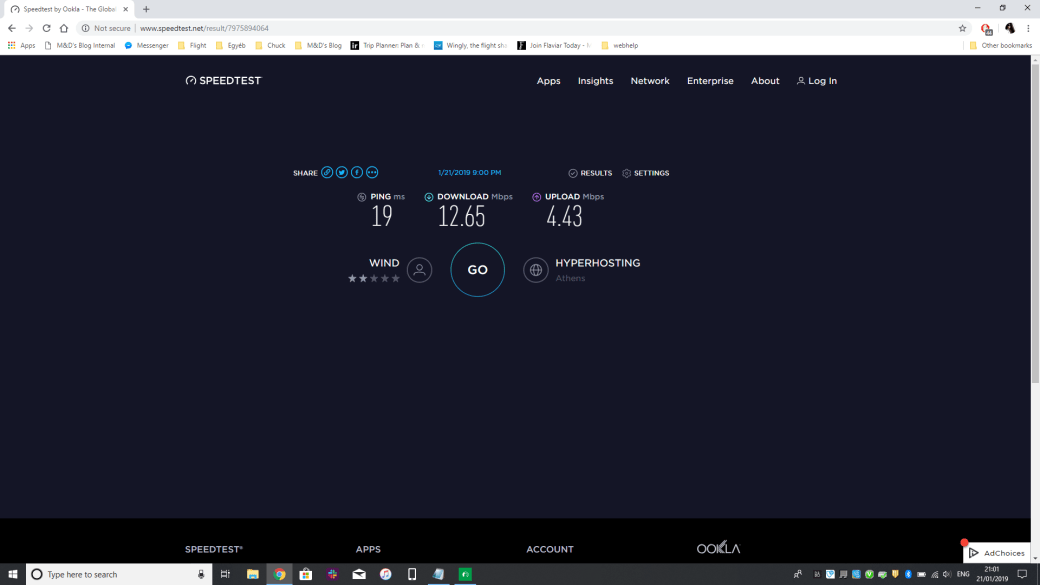The height and width of the screenshot is (585, 1040).
Task: Open the Results page
Action: (x=590, y=173)
